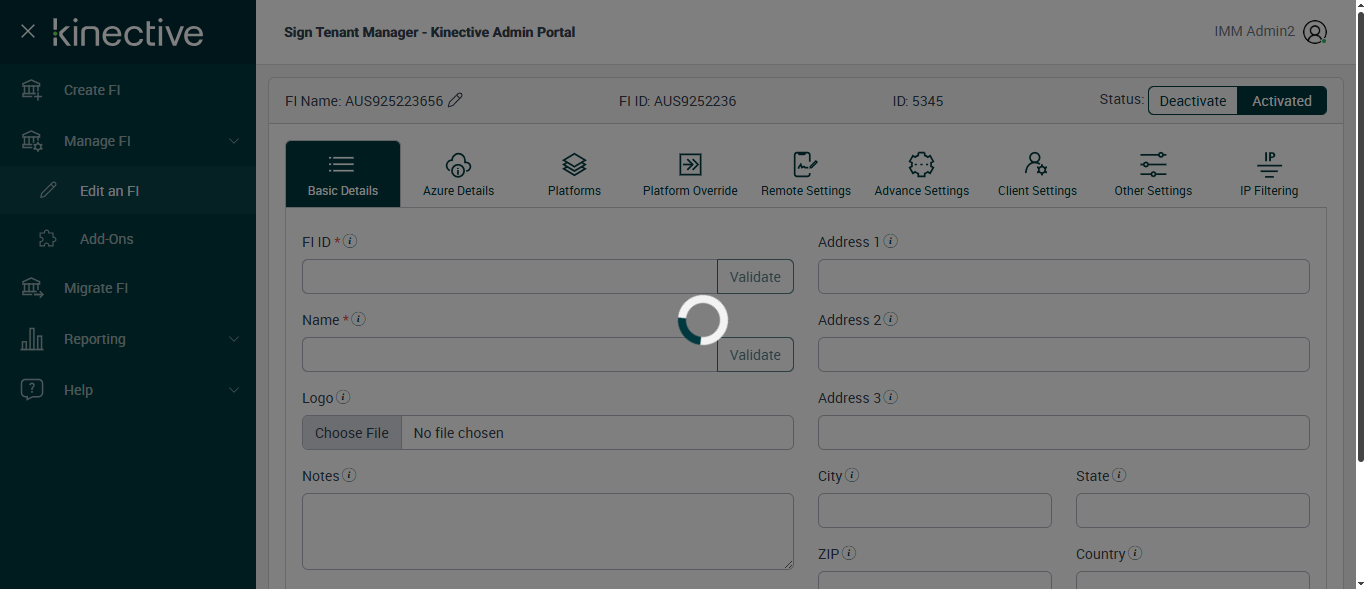
Task: Click into the Address 1 input field
Action: pyautogui.click(x=1063, y=277)
